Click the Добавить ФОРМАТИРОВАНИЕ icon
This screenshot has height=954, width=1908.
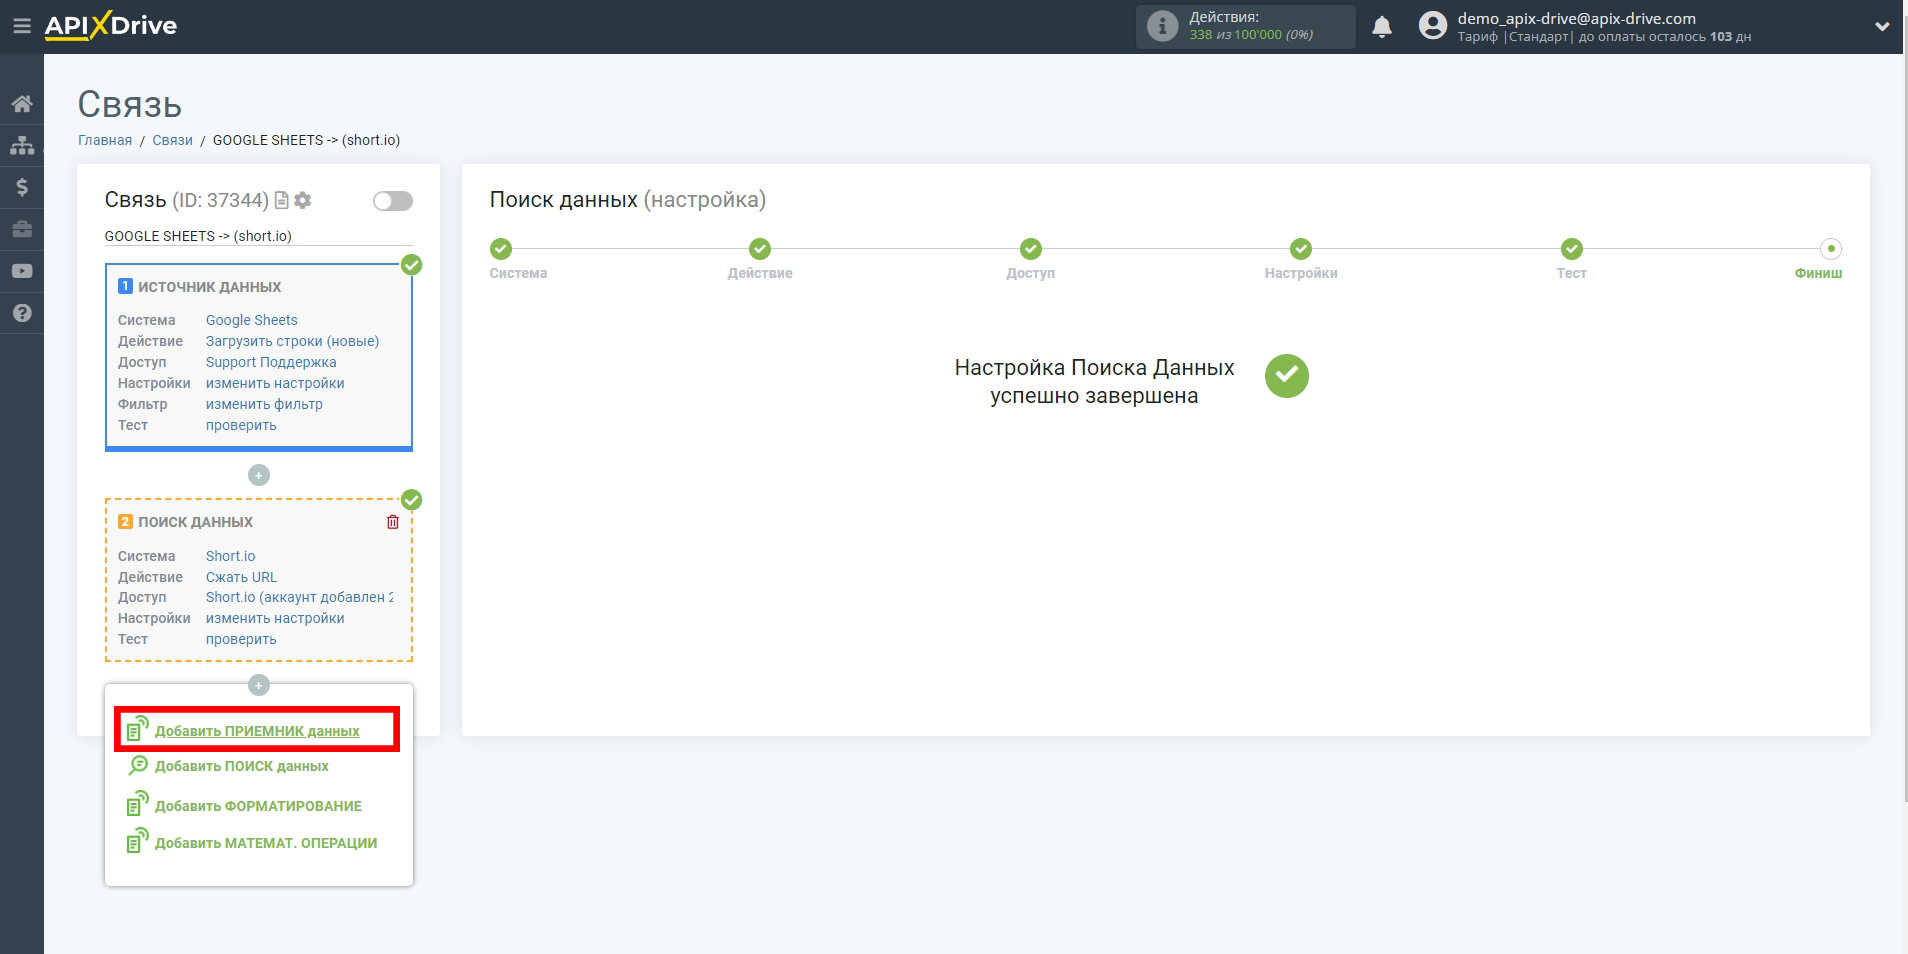138,803
